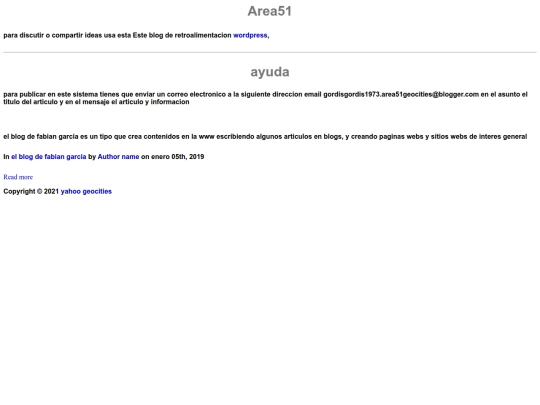Click the date 'enero 05th, 2019'
Viewport: 540px width, 405px height.
tap(178, 157)
